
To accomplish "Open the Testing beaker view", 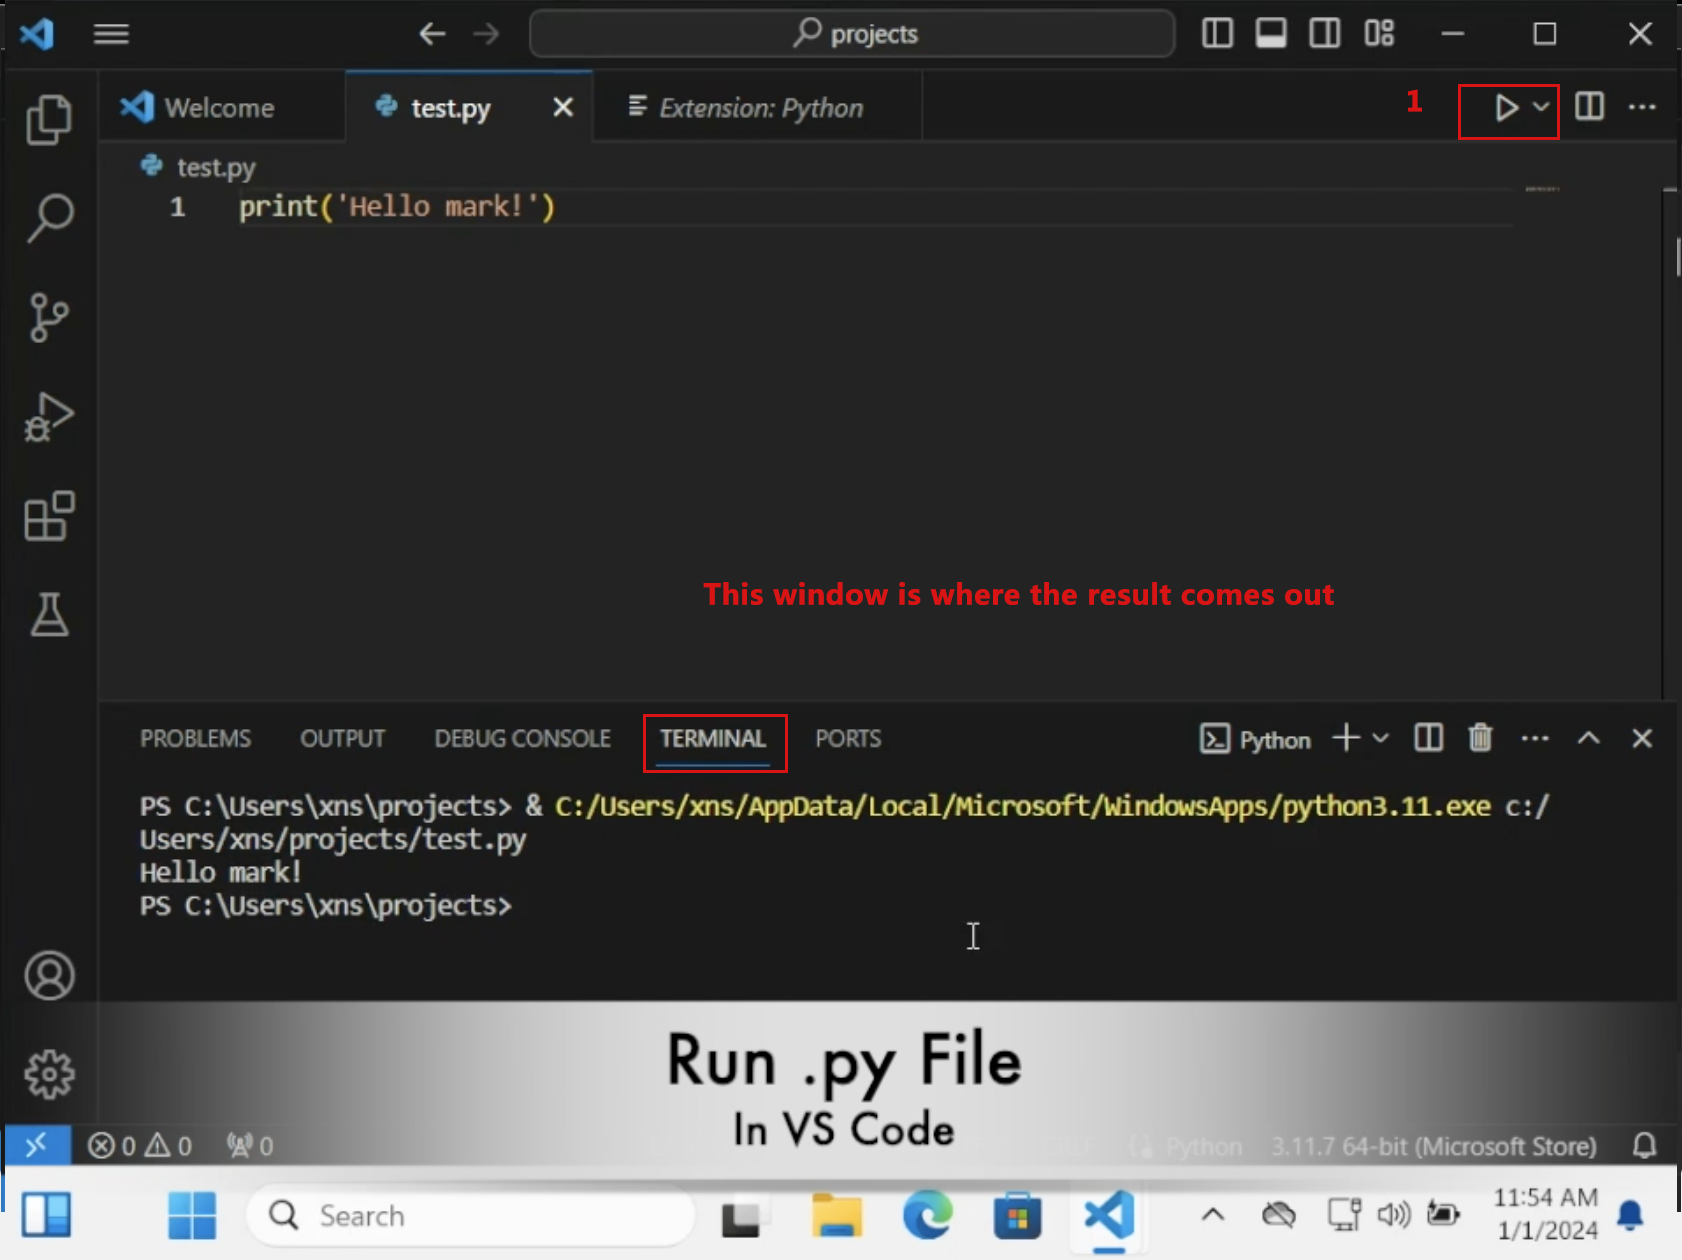I will [49, 614].
